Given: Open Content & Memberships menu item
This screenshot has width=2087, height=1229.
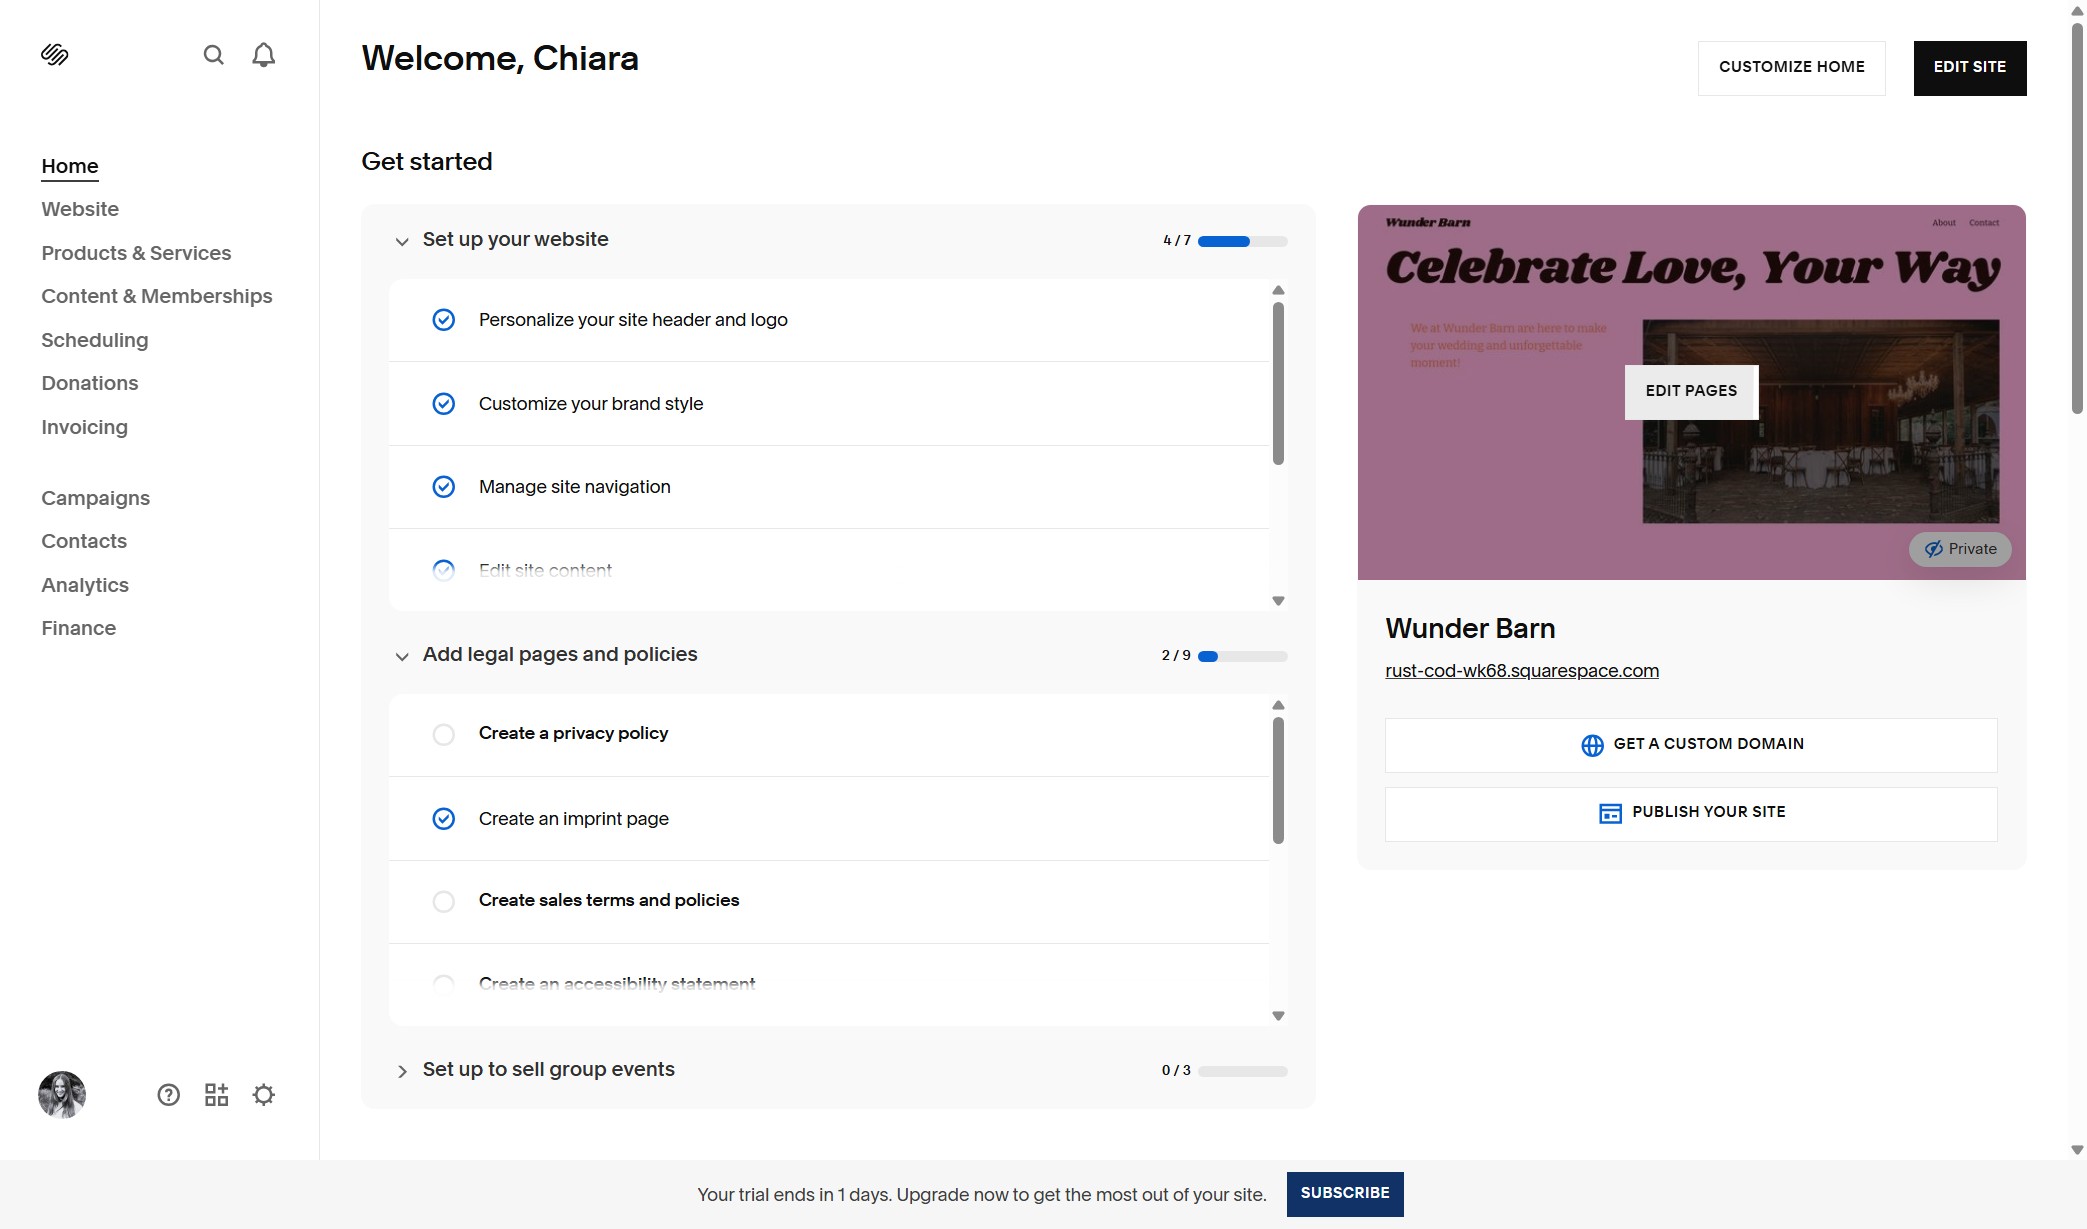Looking at the screenshot, I should pyautogui.click(x=157, y=296).
